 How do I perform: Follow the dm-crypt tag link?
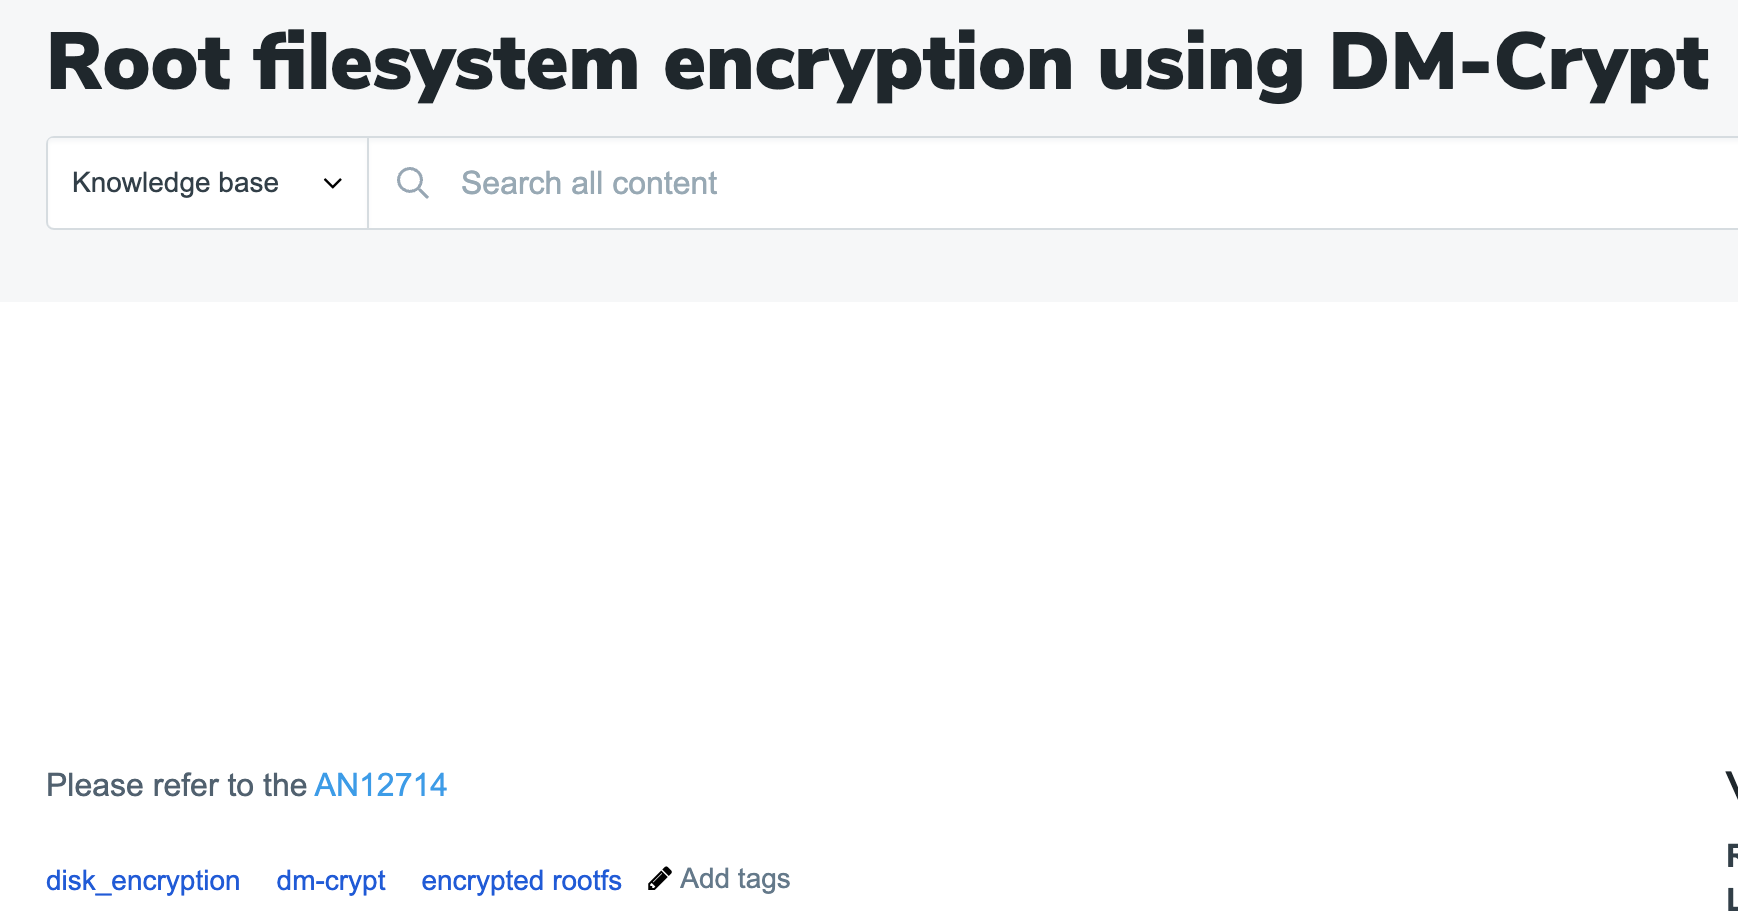click(x=331, y=880)
